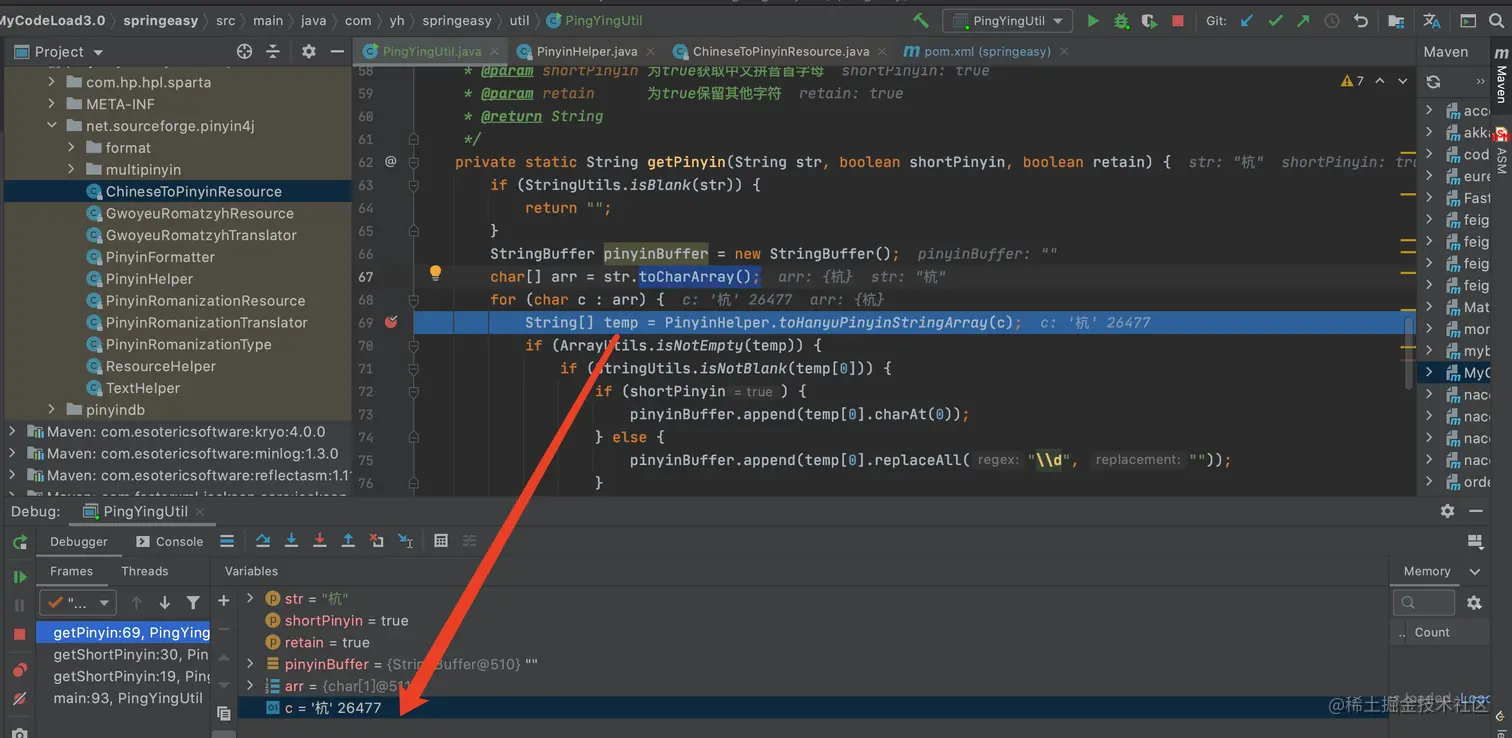Image resolution: width=1512 pixels, height=738 pixels.
Task: Click Git update project arrow
Action: pos(1246,21)
